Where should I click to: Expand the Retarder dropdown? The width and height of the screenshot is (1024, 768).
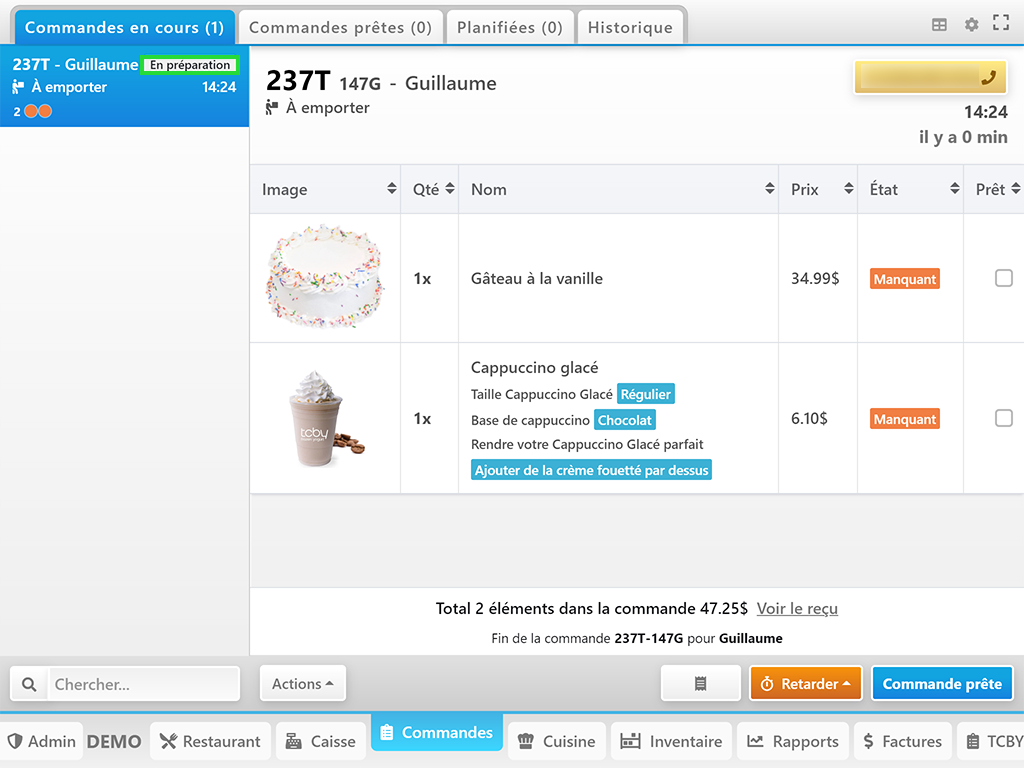(x=805, y=684)
